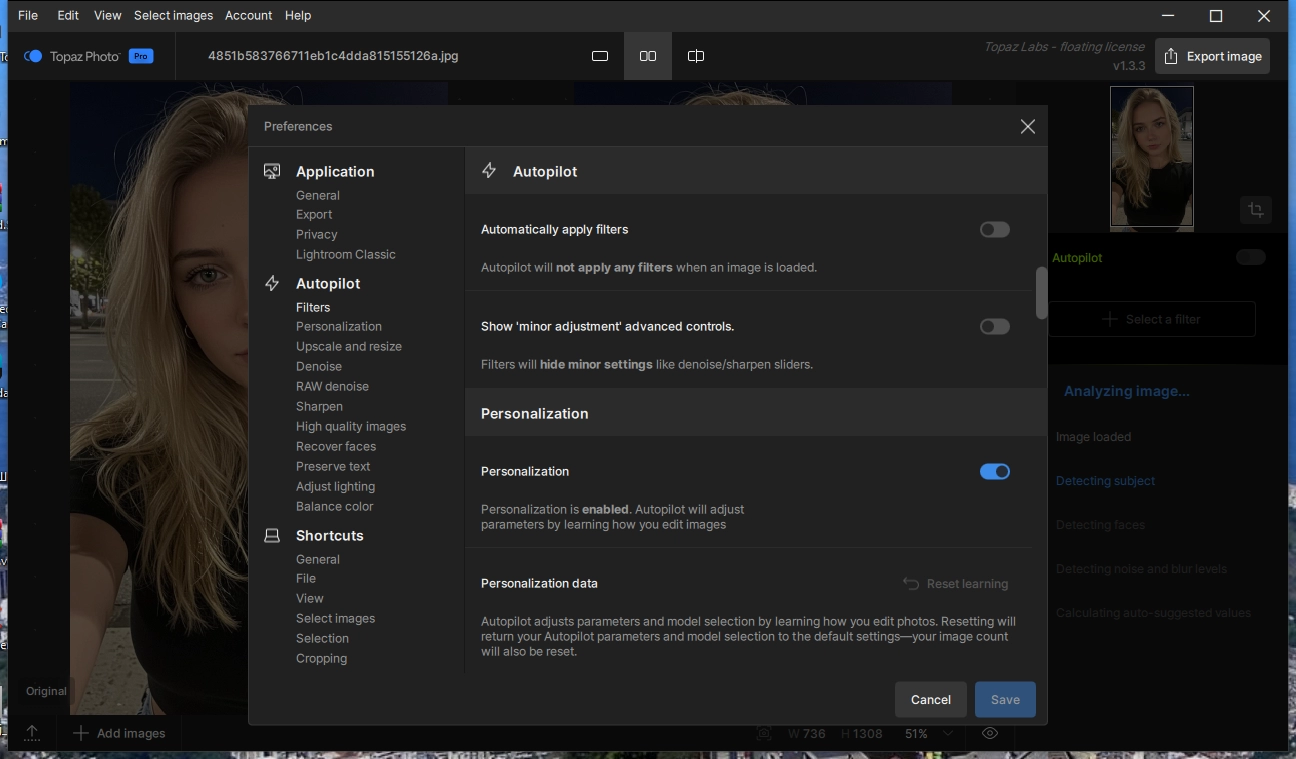Viewport: 1296px width, 759px height.
Task: Close the Preferences dialog with X
Action: click(1027, 127)
